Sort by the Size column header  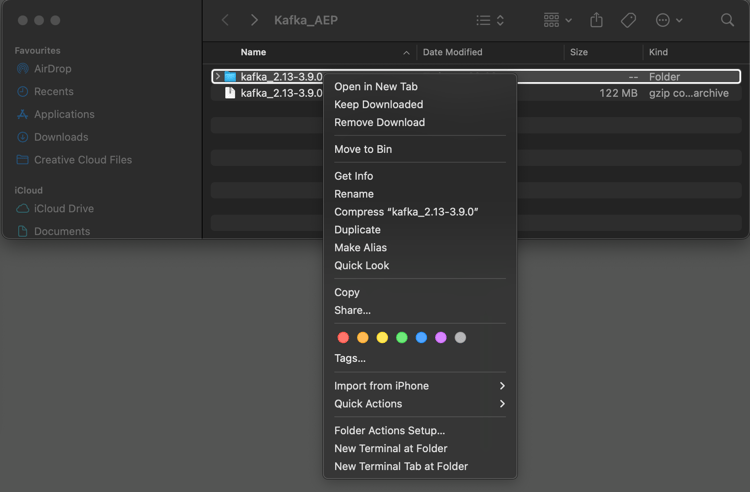[579, 52]
